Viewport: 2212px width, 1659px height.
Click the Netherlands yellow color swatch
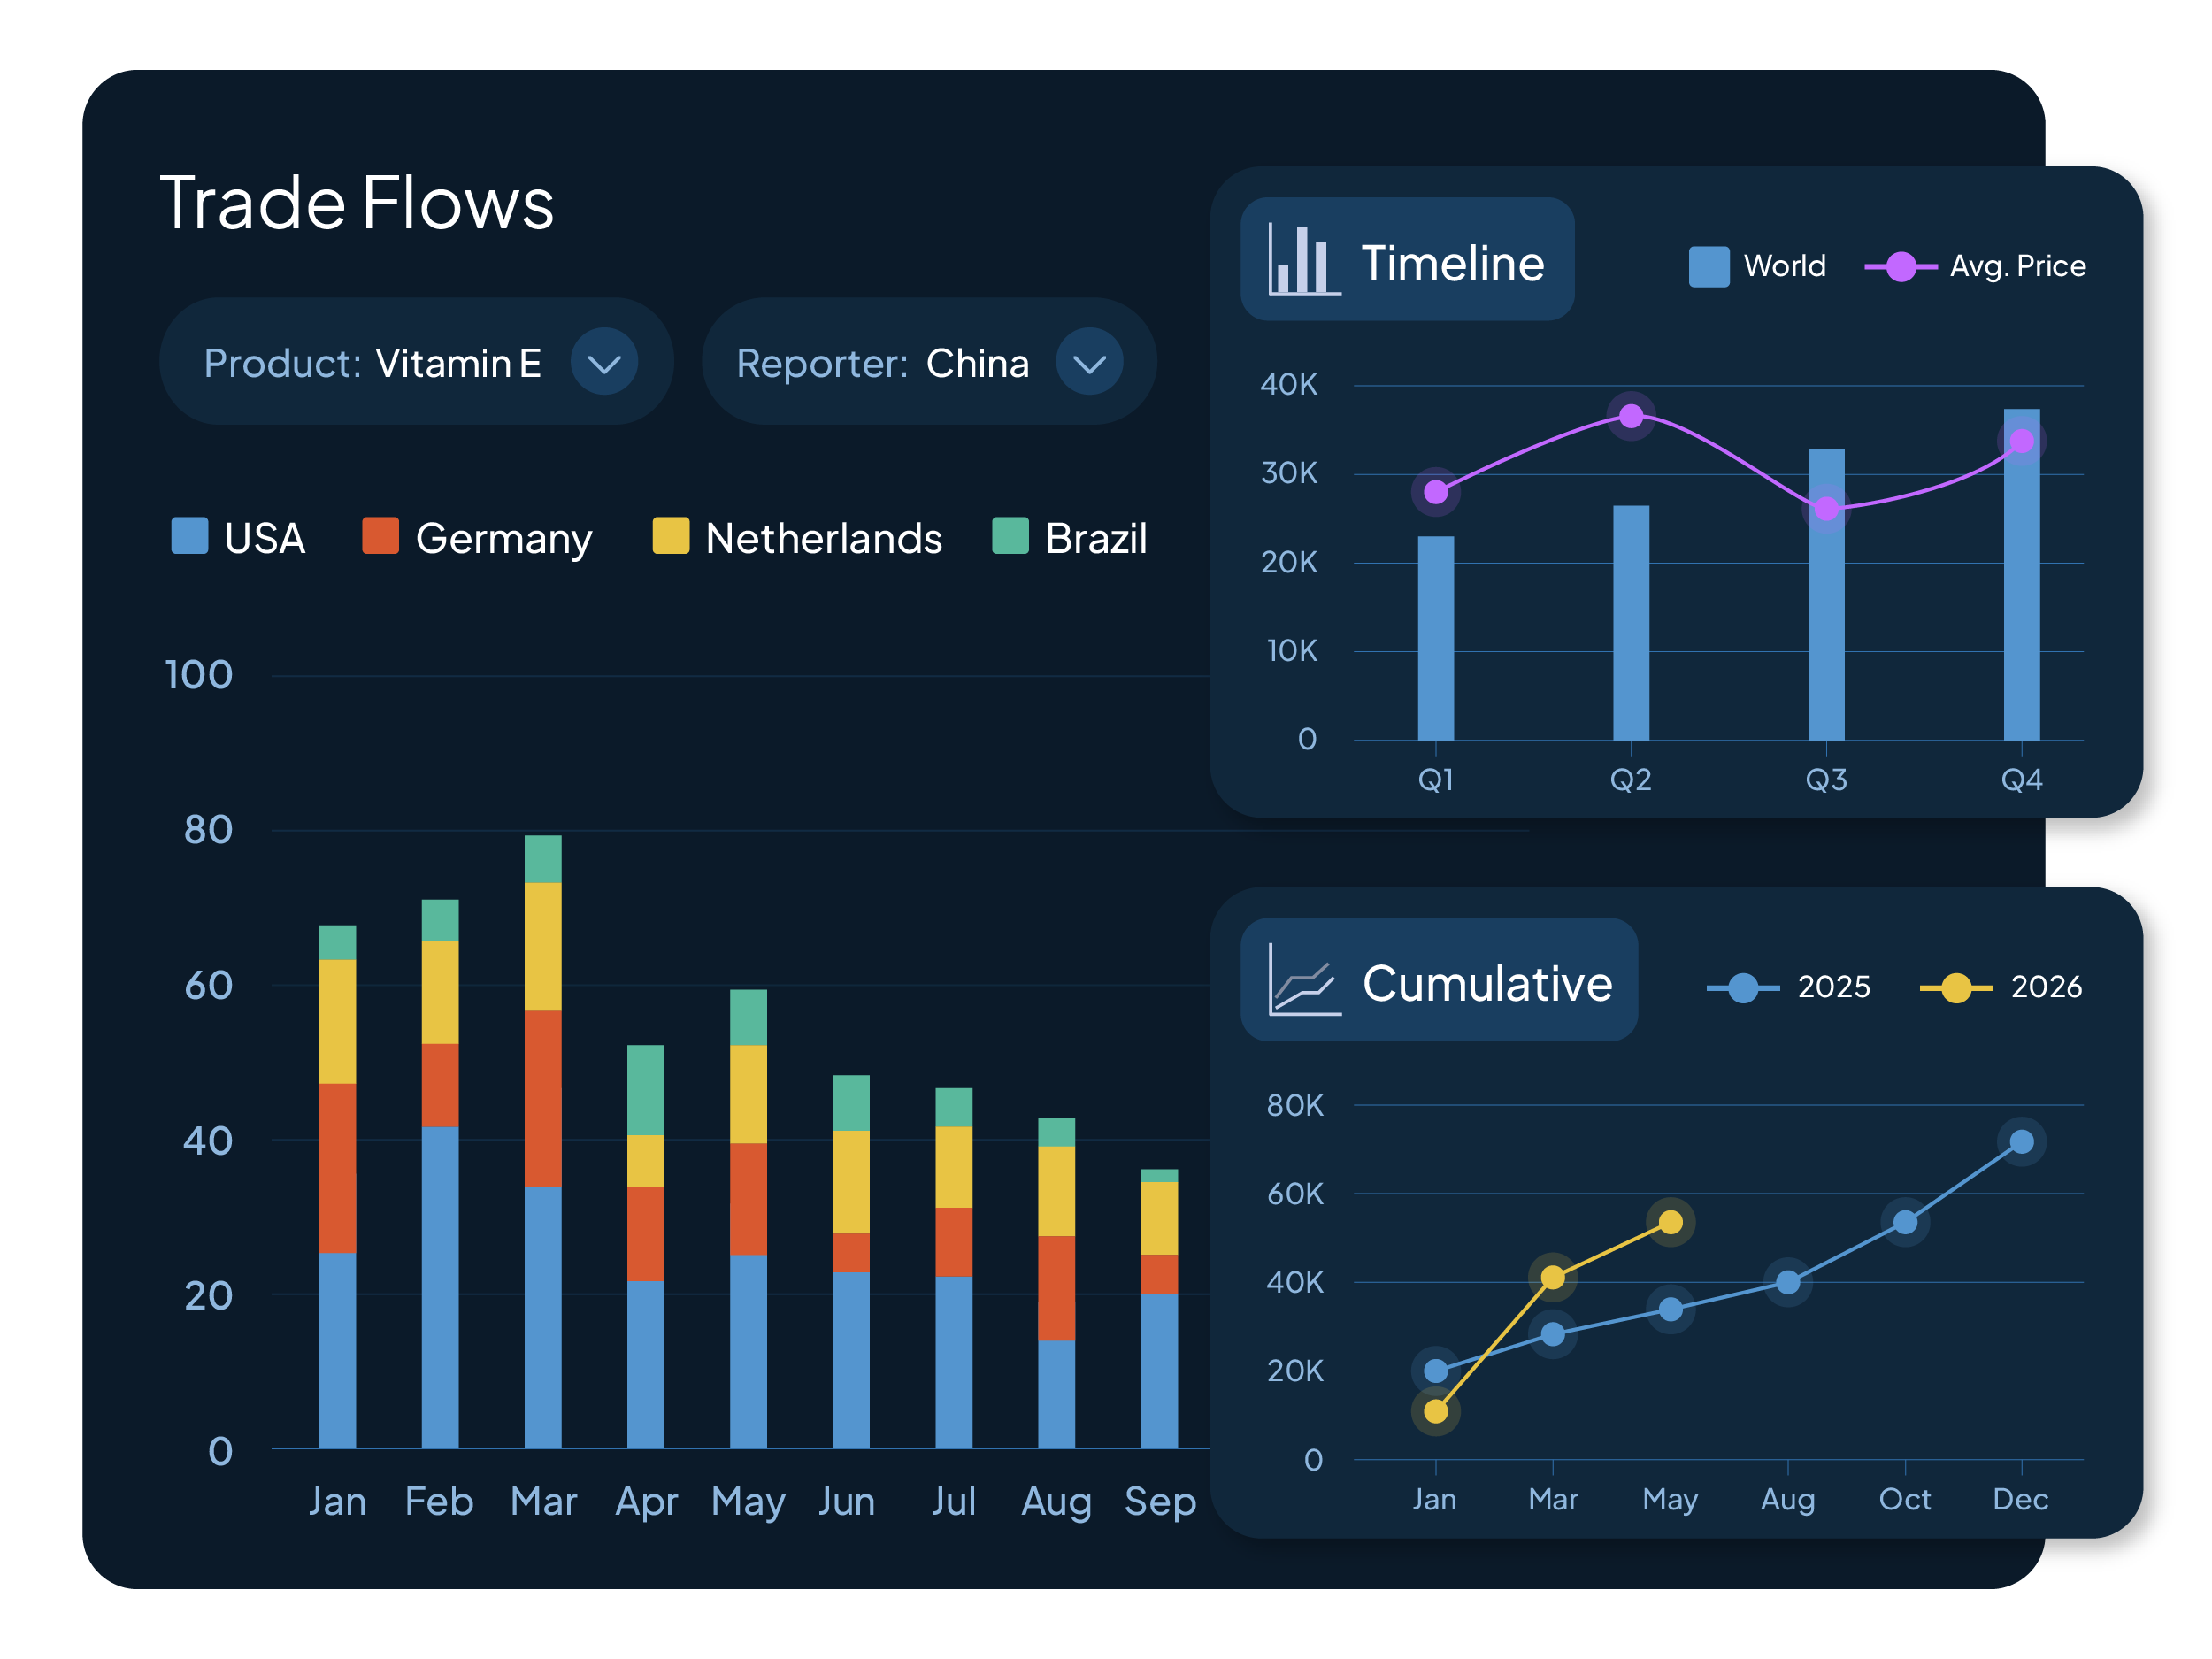click(670, 536)
